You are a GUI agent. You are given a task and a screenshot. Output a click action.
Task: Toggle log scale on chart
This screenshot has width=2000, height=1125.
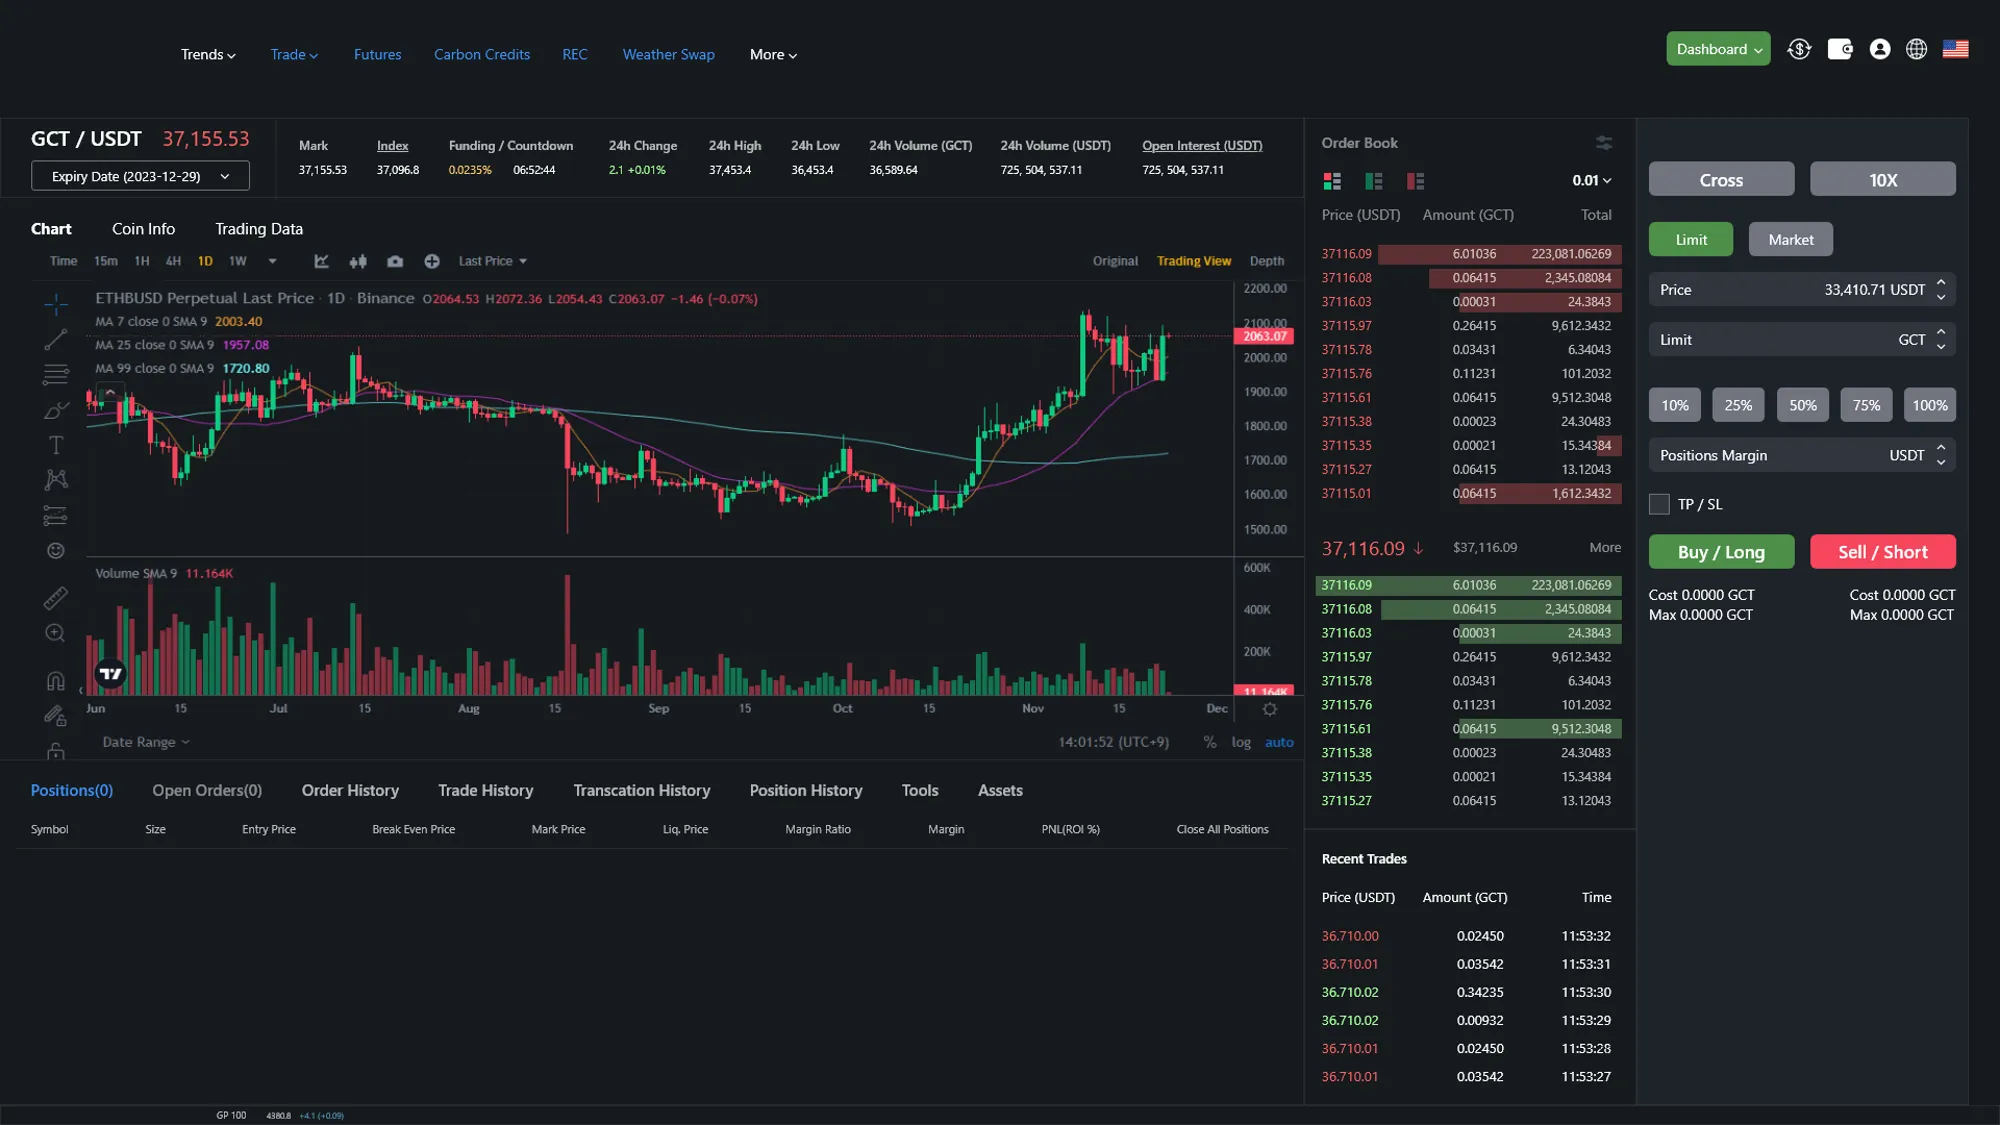[x=1241, y=742]
